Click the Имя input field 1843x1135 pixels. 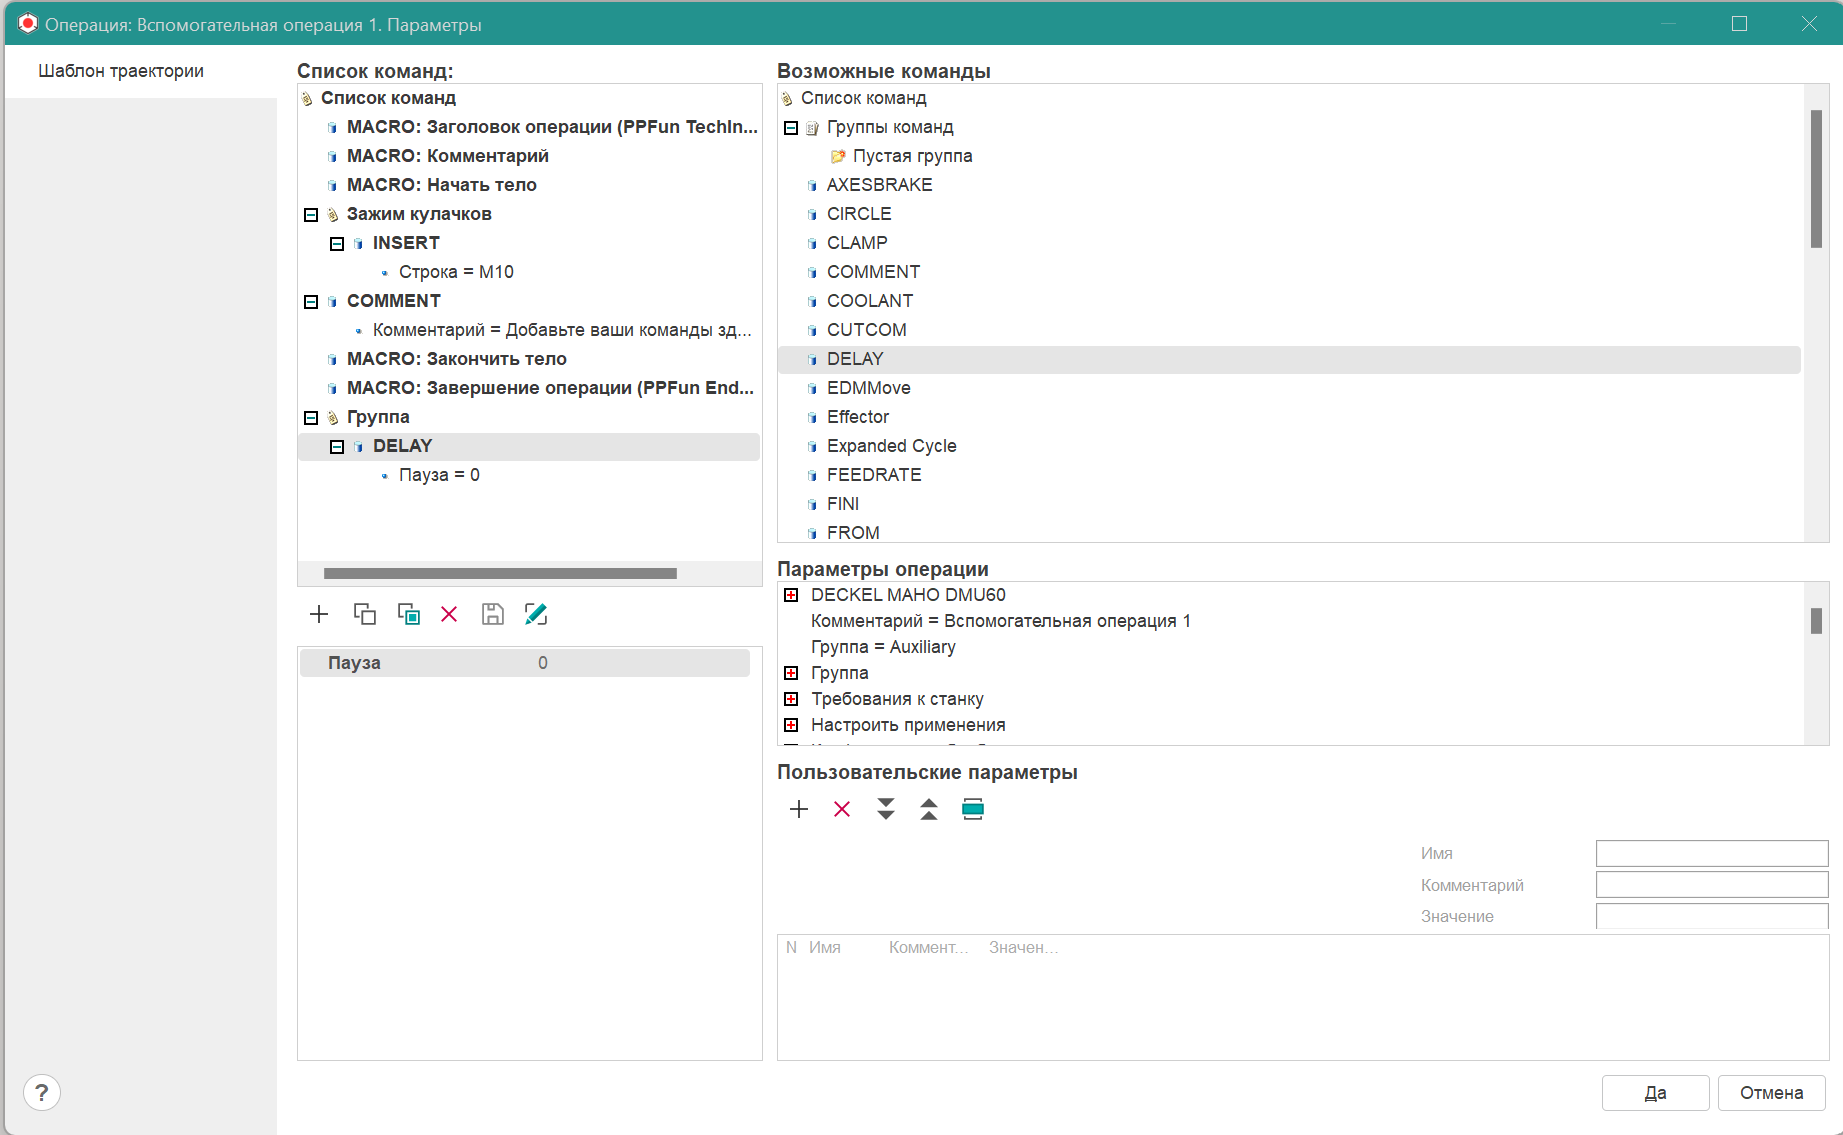pyautogui.click(x=1711, y=853)
